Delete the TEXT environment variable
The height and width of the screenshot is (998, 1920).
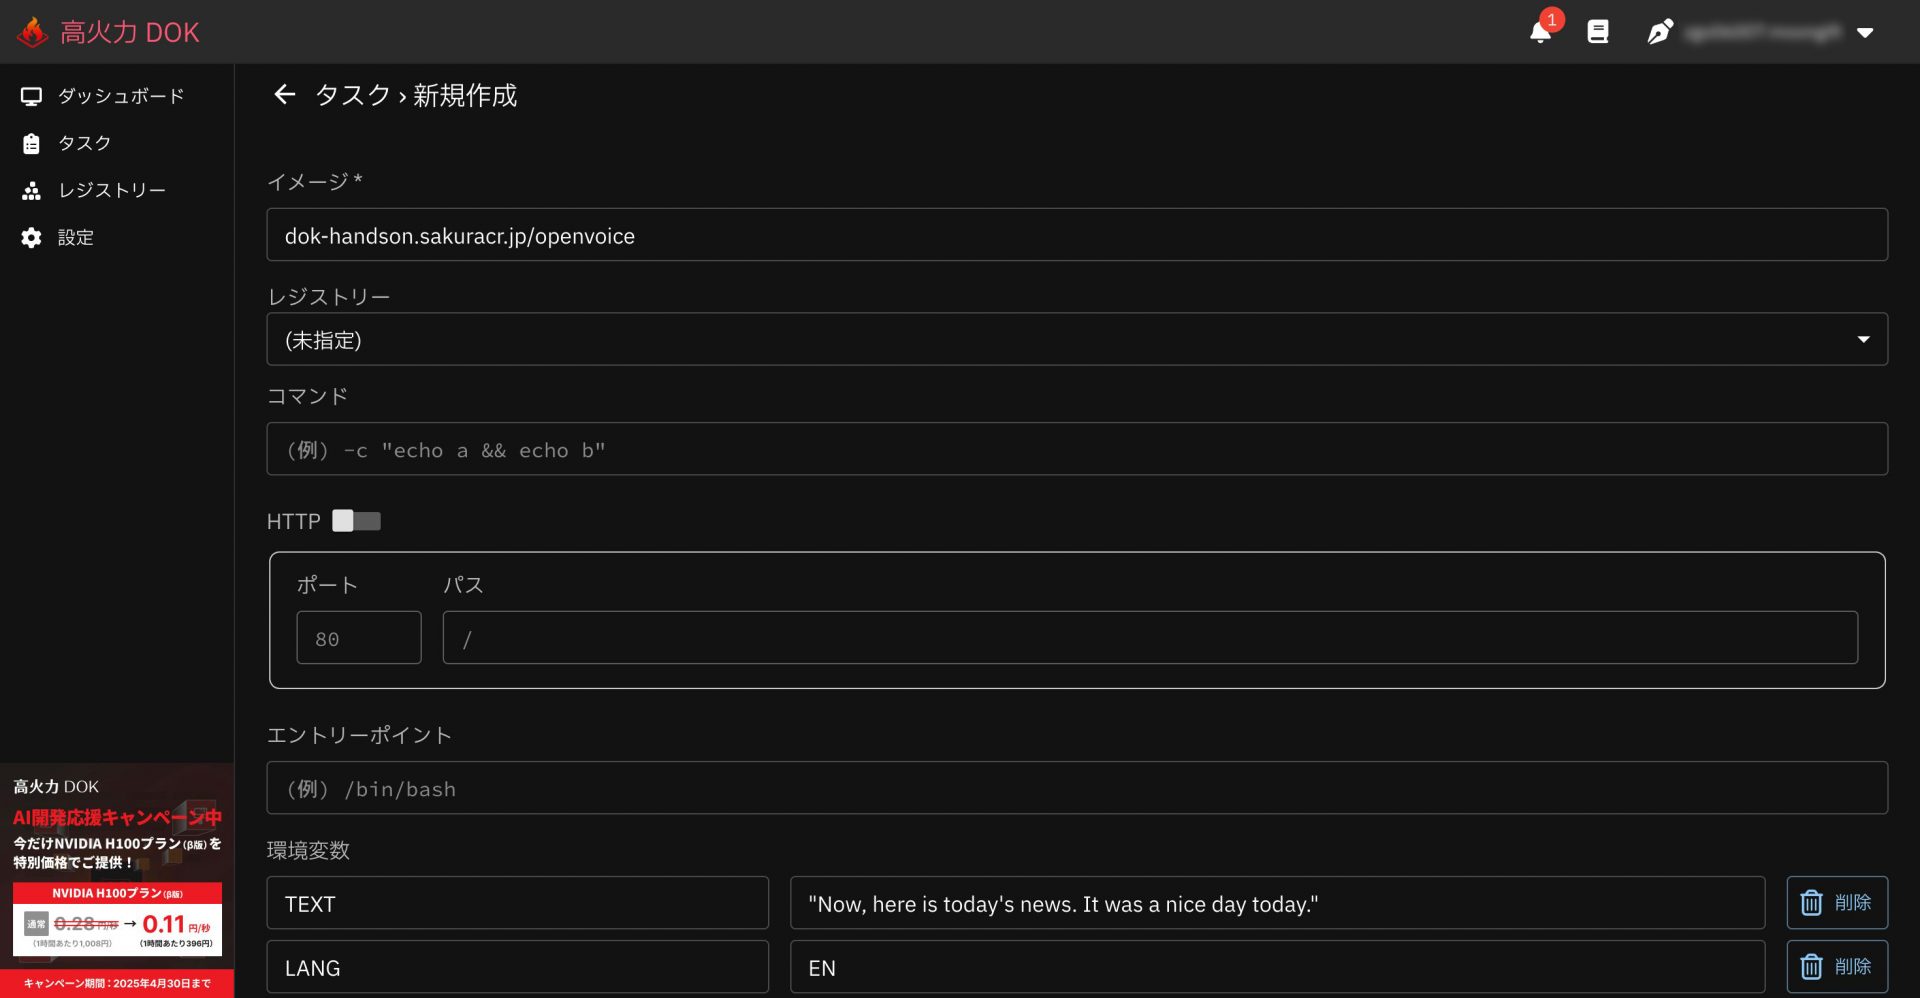[x=1836, y=903]
